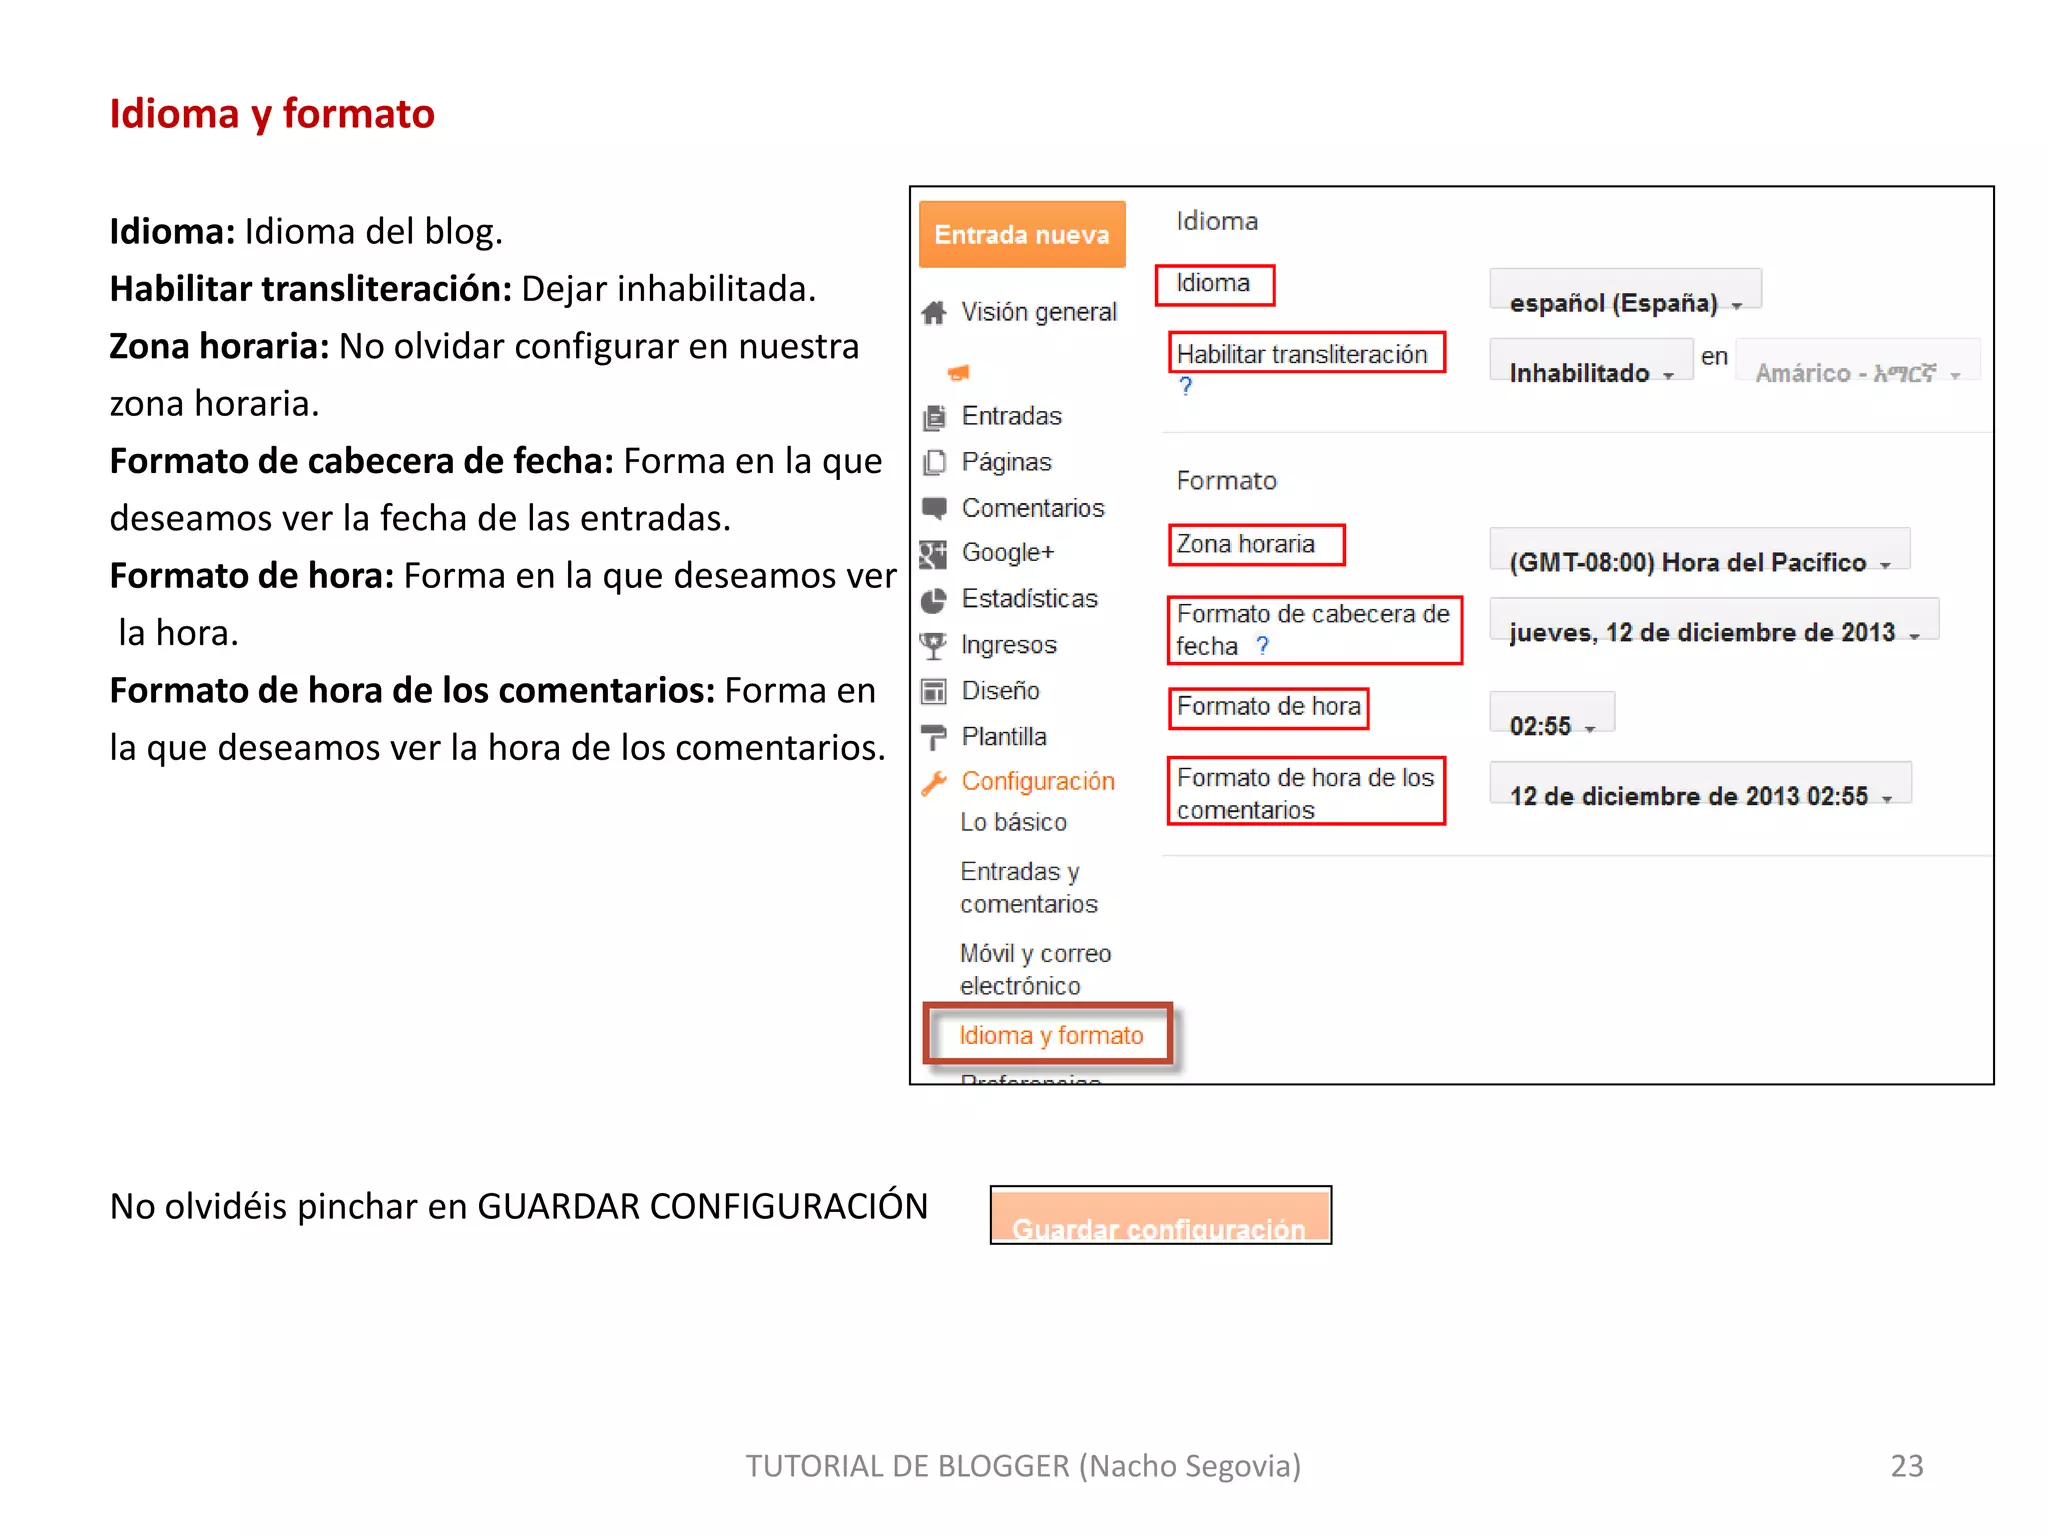Screen dimensions: 2048x1536
Task: Open Plantilla in the sidebar
Action: pyautogui.click(x=1004, y=737)
